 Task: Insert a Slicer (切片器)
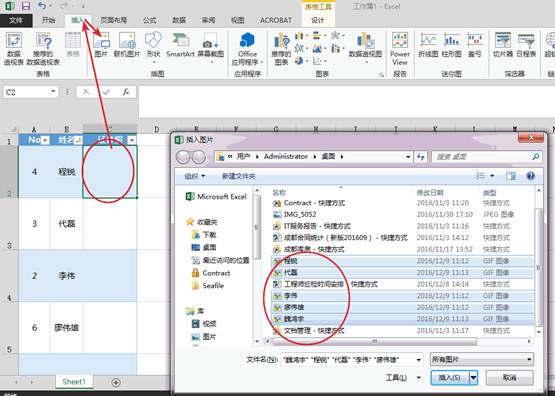(x=503, y=45)
